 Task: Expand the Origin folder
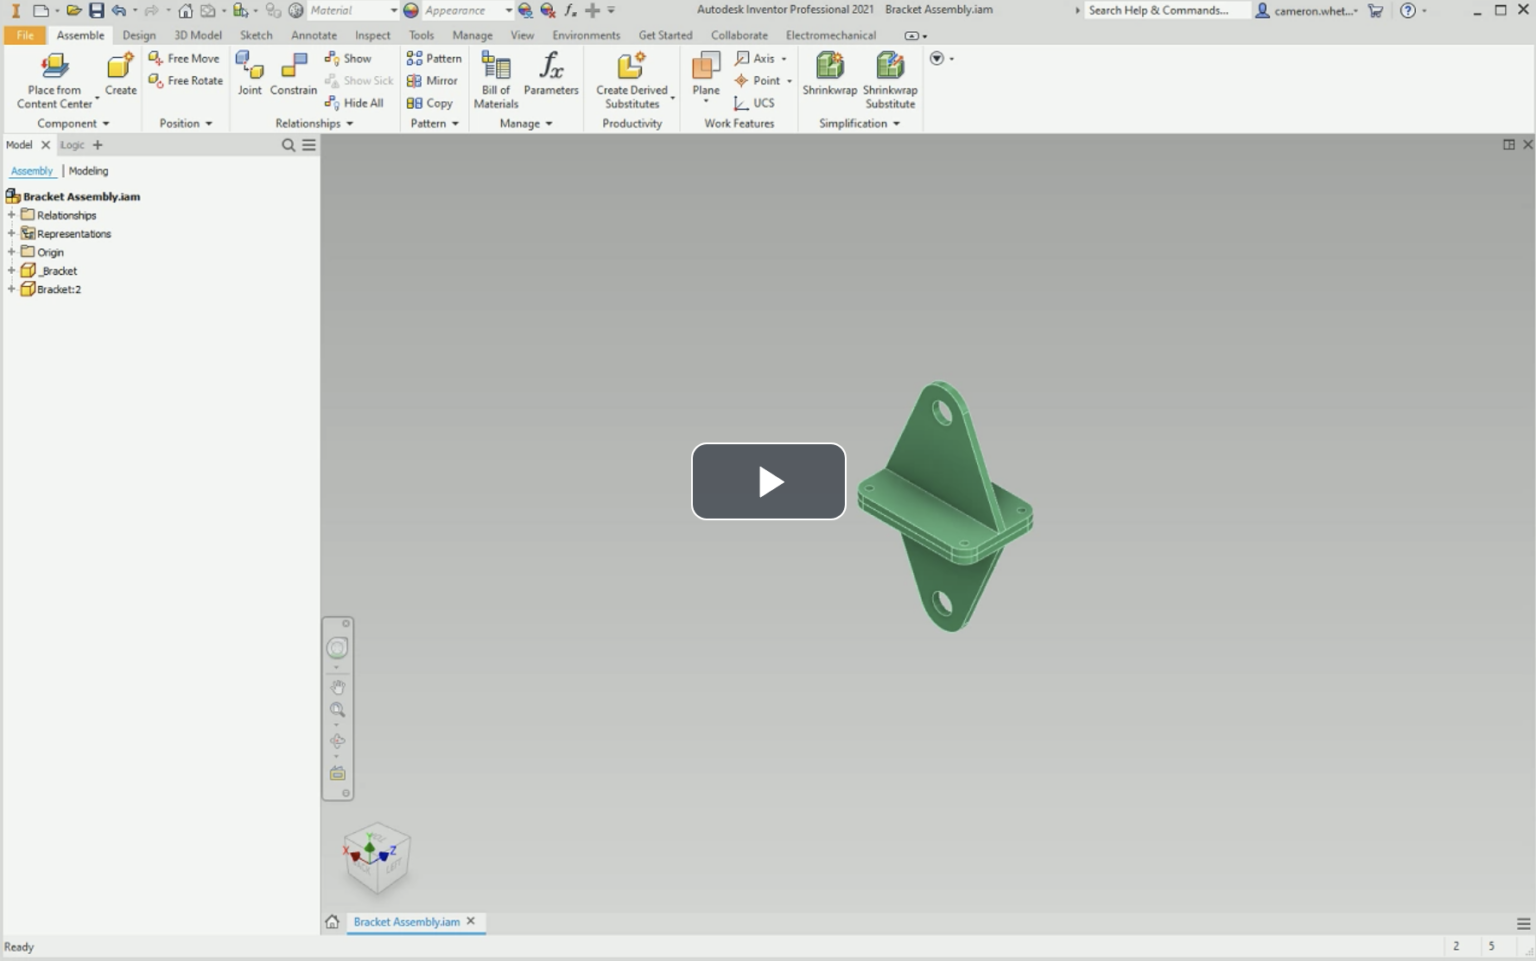[10, 252]
